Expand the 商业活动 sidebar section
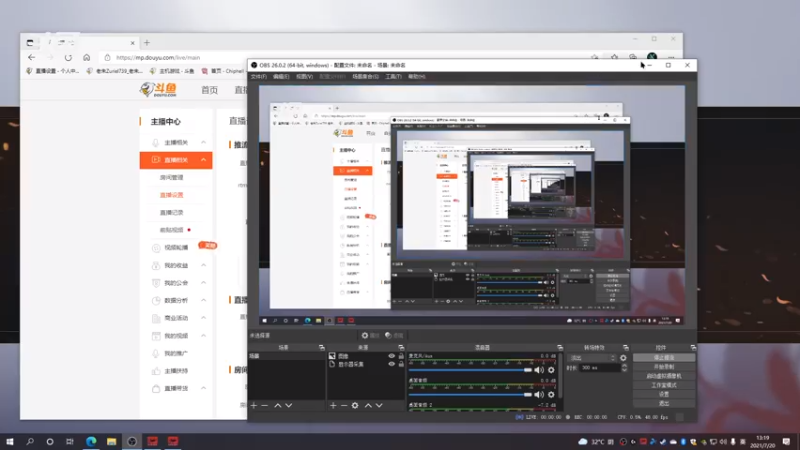800x450 pixels. tap(204, 318)
